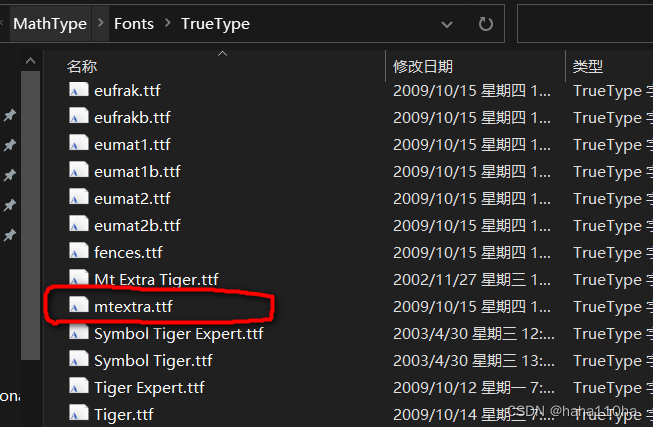Screen dimensions: 653x427
Task: Click the fences.ttf font file icon
Action: coord(79,252)
